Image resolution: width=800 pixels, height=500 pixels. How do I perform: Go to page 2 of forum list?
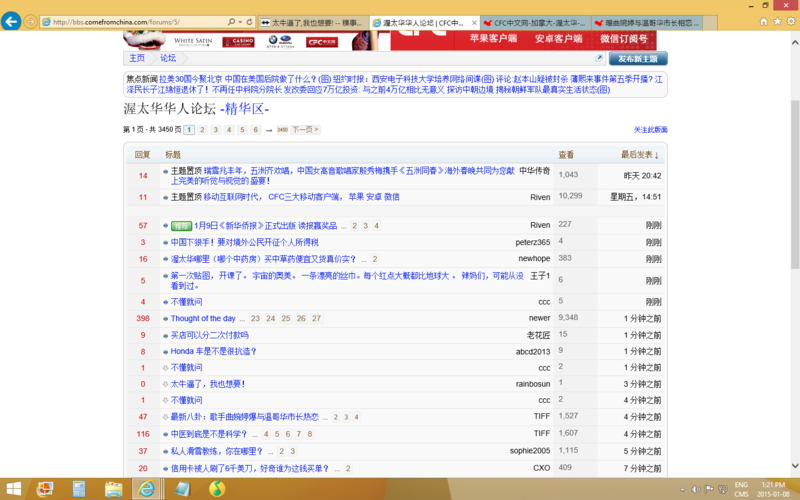click(202, 130)
